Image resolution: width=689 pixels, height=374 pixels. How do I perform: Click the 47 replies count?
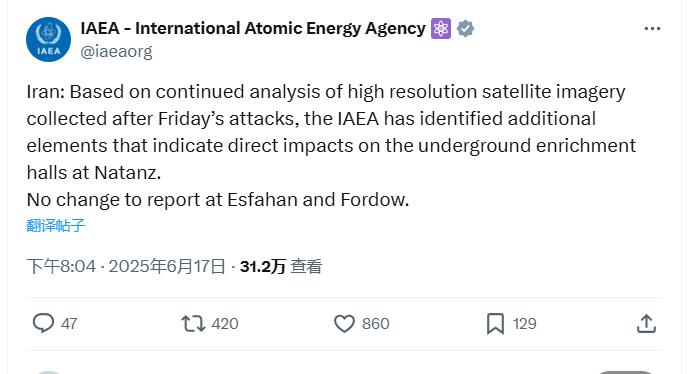(x=69, y=324)
